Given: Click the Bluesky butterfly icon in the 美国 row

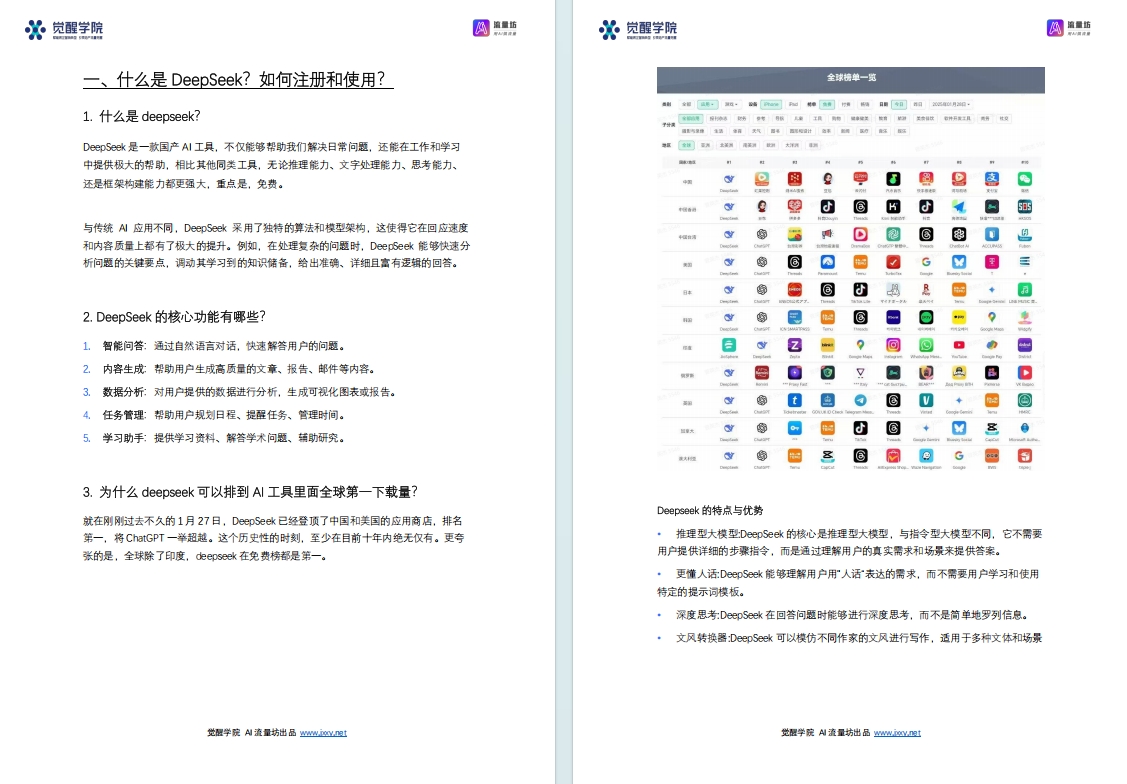Looking at the screenshot, I should pyautogui.click(x=959, y=262).
